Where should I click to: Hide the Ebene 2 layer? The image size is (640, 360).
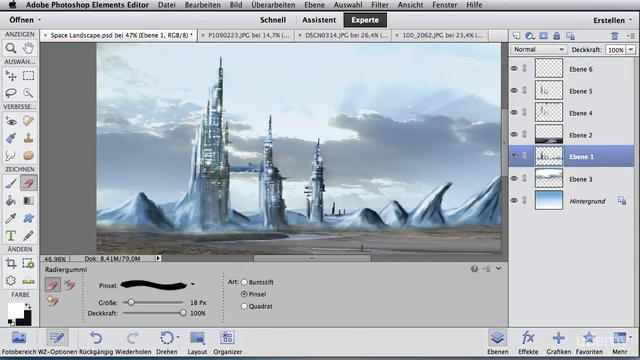coord(514,135)
